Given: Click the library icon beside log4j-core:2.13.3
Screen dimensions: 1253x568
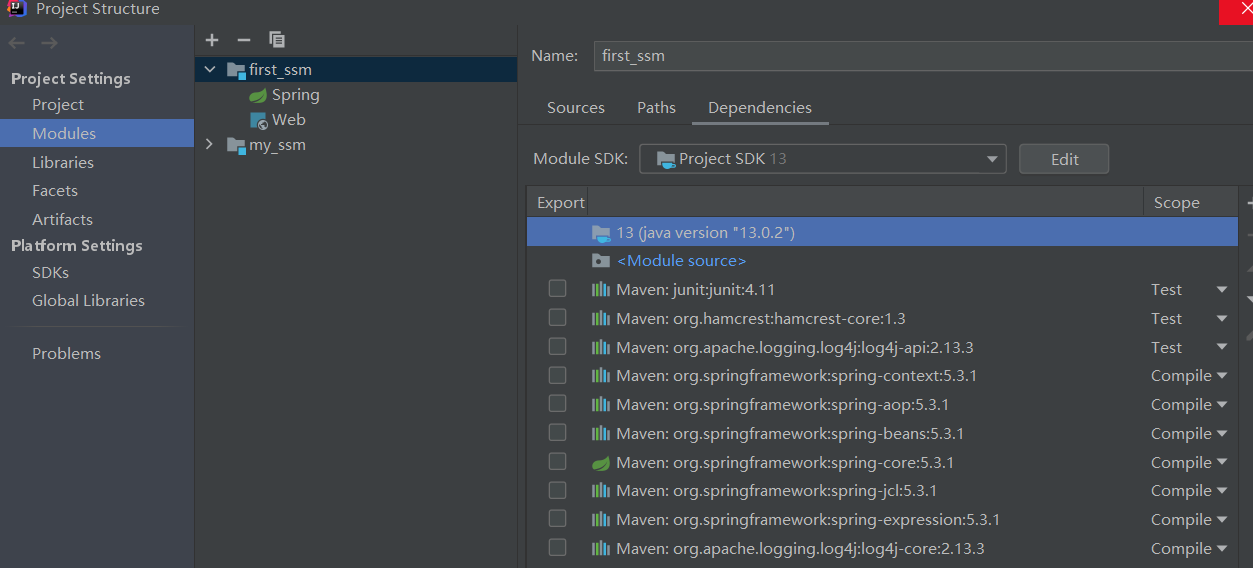Looking at the screenshot, I should (x=601, y=549).
